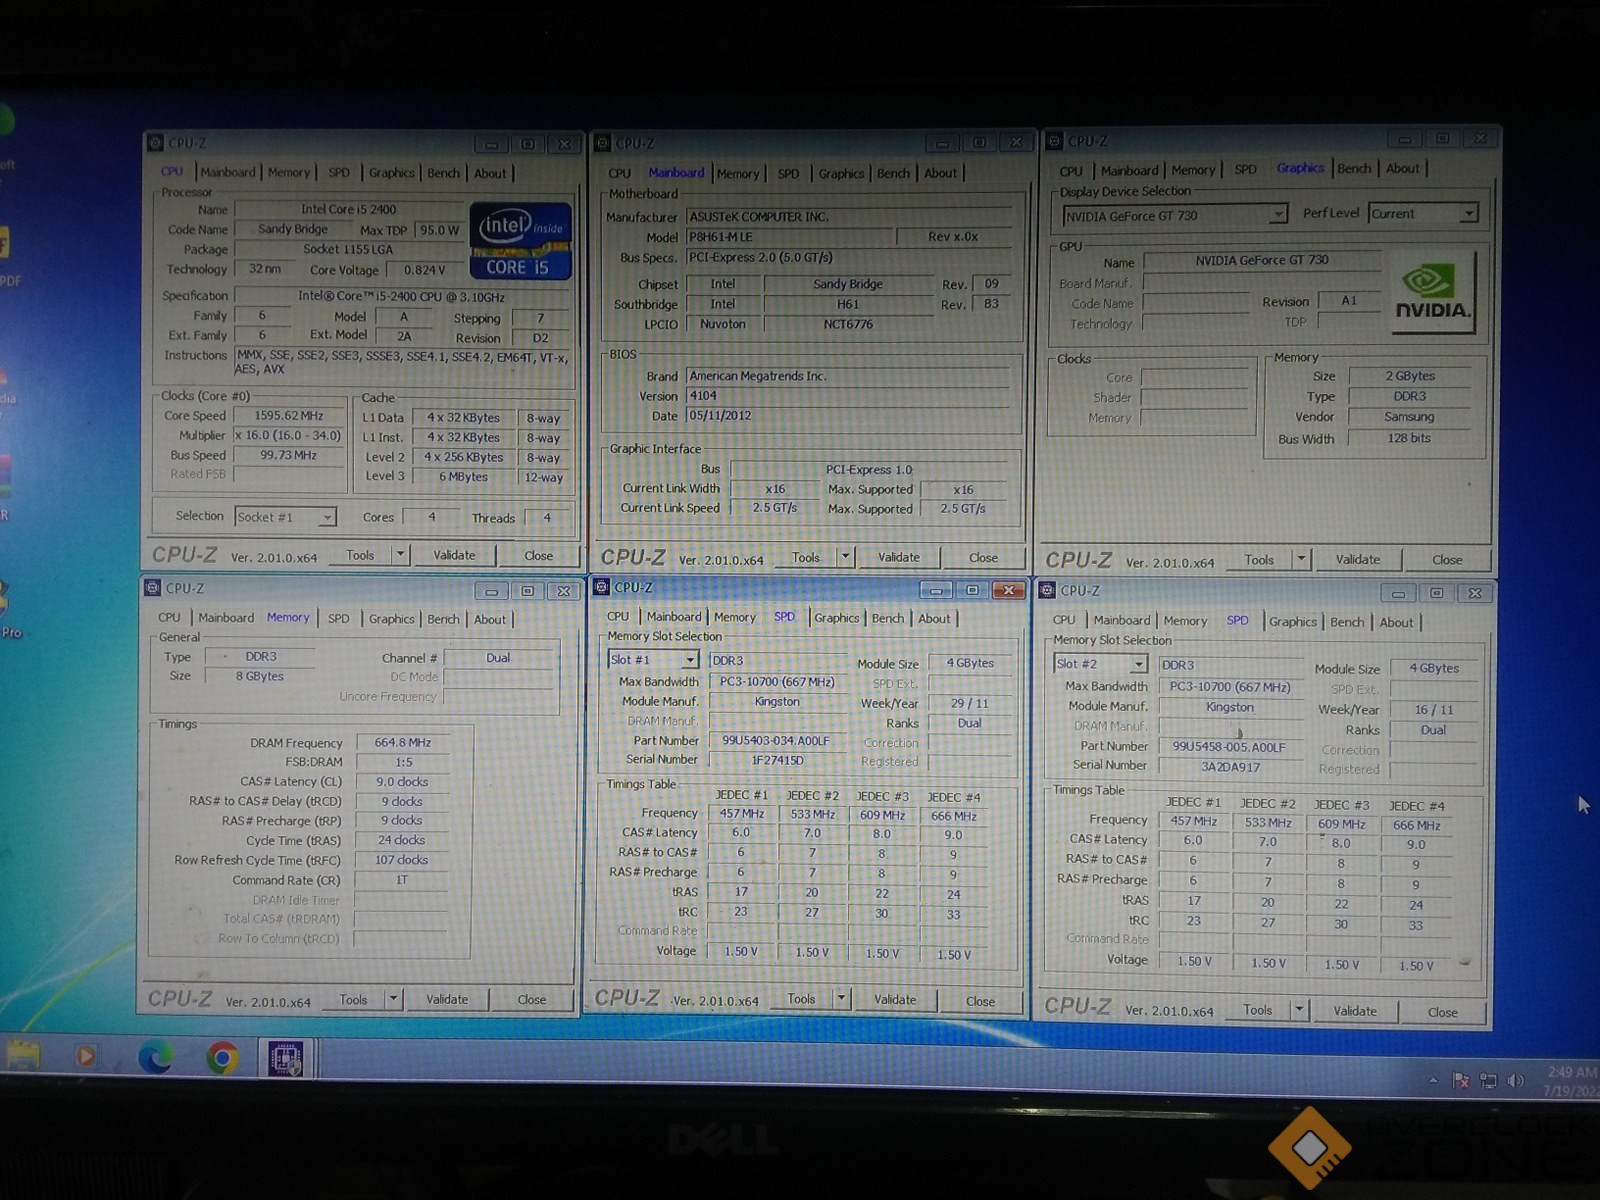Click the Bus Width 128 bits value
The width and height of the screenshot is (1600, 1200).
(1409, 438)
